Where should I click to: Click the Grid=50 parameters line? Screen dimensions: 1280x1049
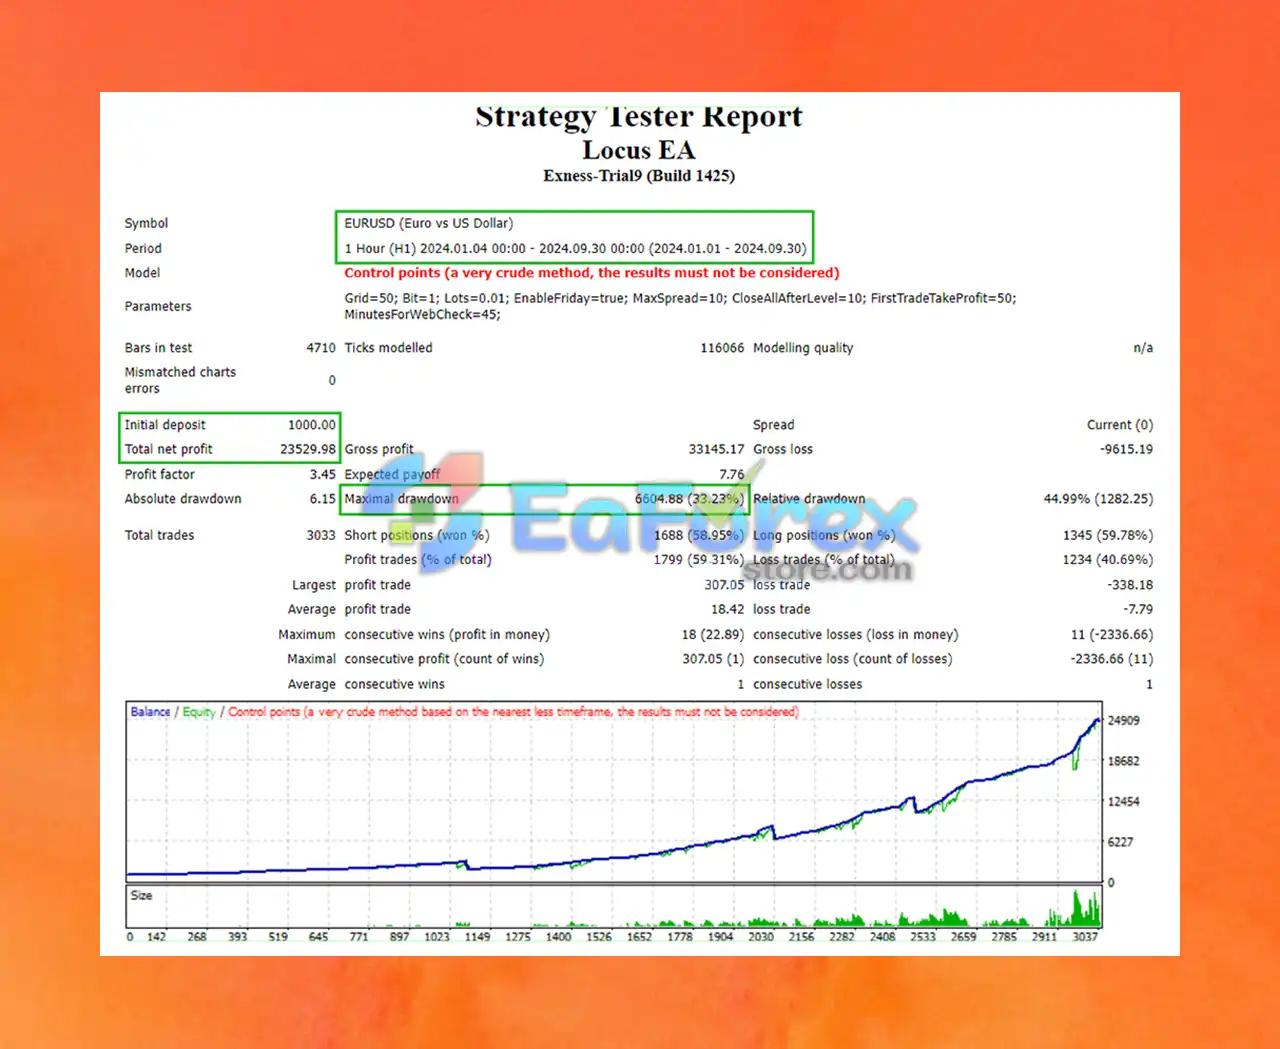(x=680, y=298)
